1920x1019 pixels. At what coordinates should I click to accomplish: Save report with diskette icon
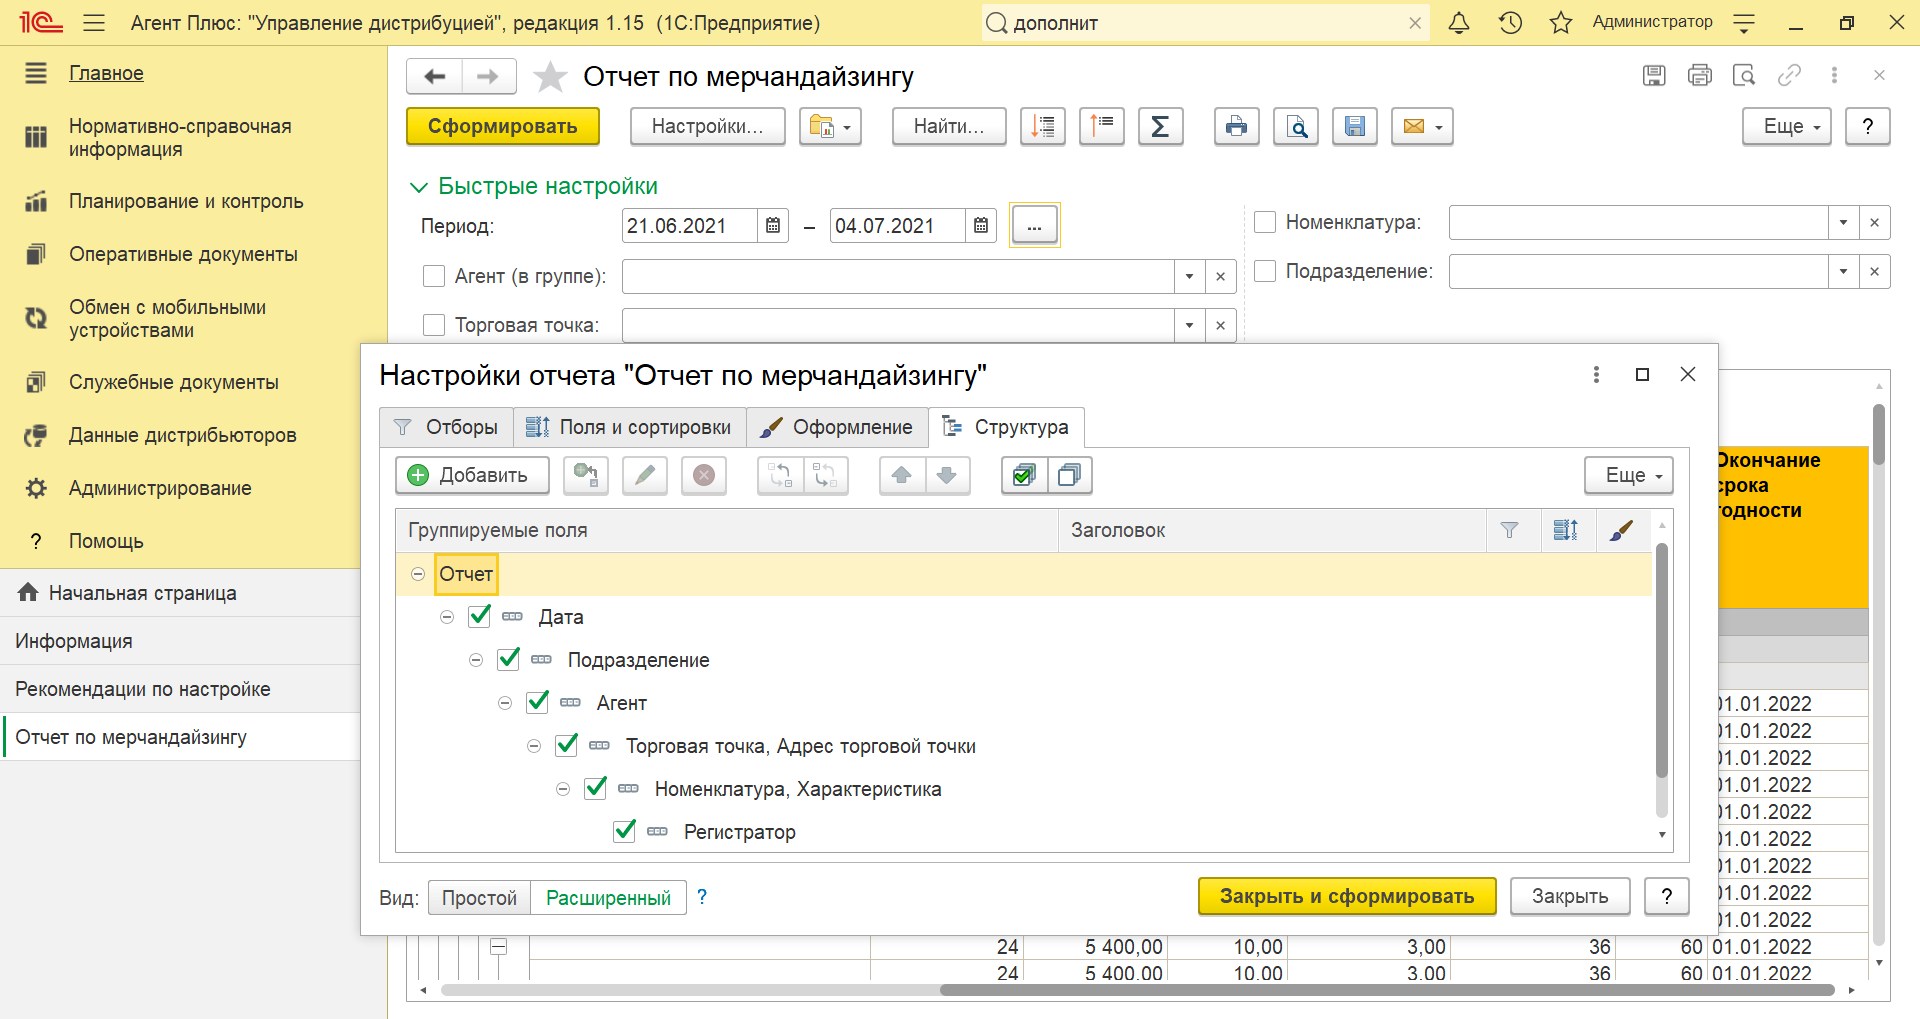click(1355, 126)
